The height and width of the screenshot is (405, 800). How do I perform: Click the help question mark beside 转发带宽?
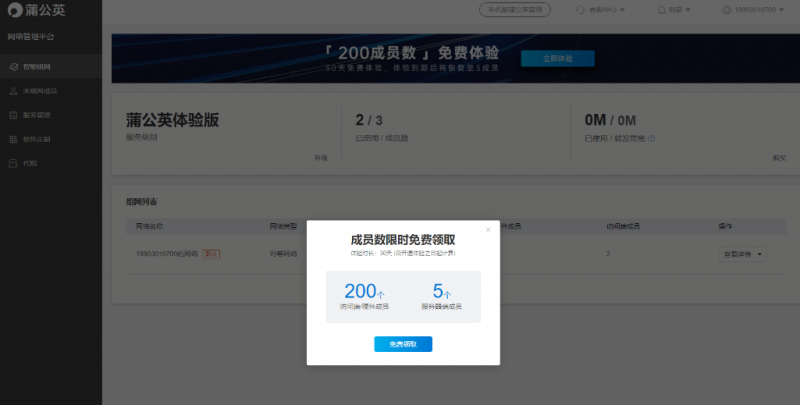click(651, 138)
